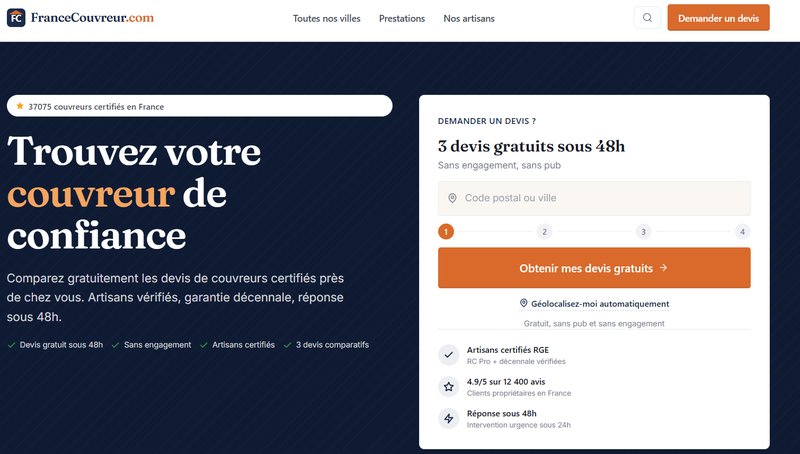Click the Réponse sous 48h text

502,413
